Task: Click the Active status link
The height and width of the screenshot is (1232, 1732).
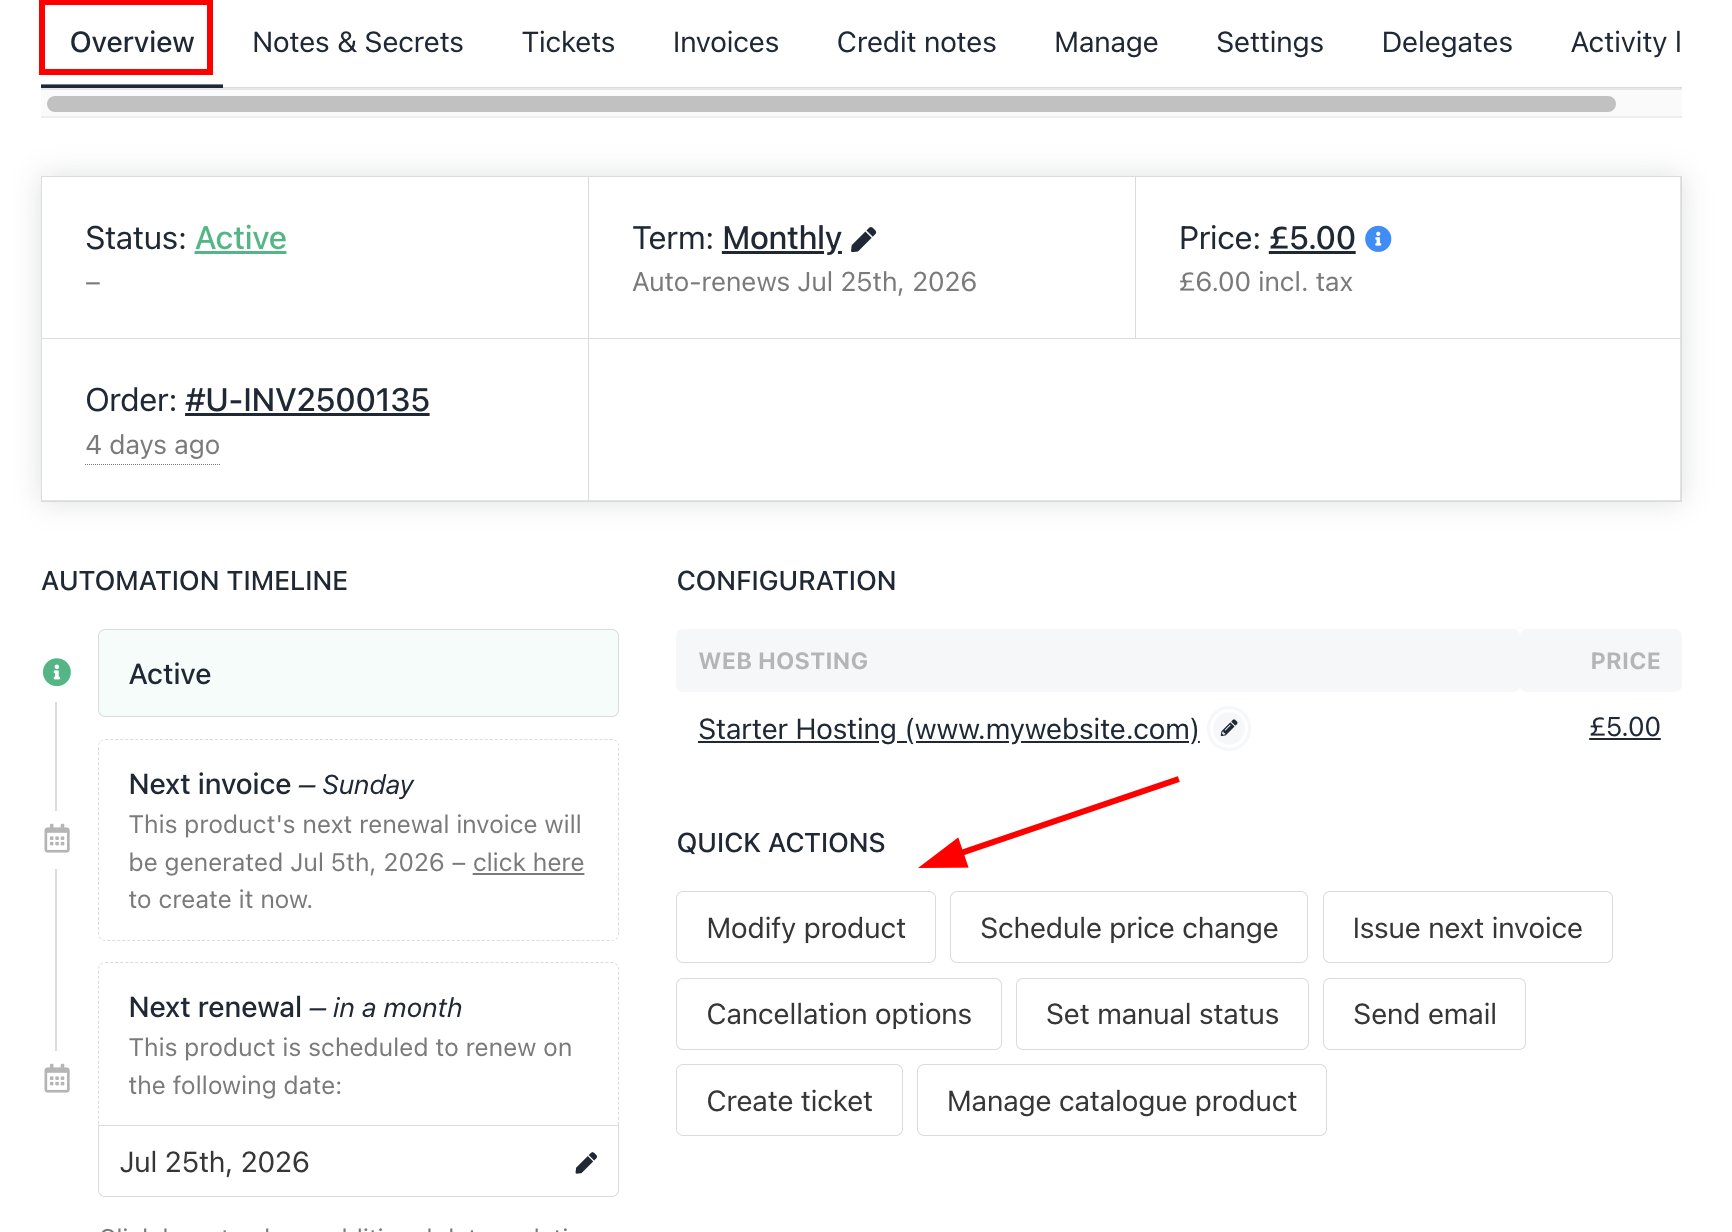Action: 241,238
